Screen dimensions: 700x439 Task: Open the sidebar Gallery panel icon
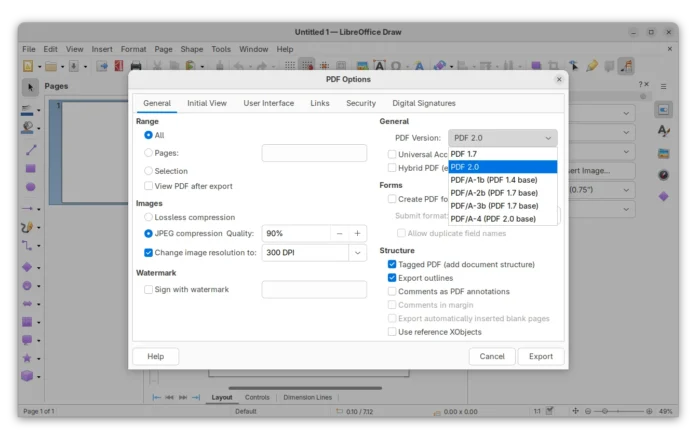663,153
